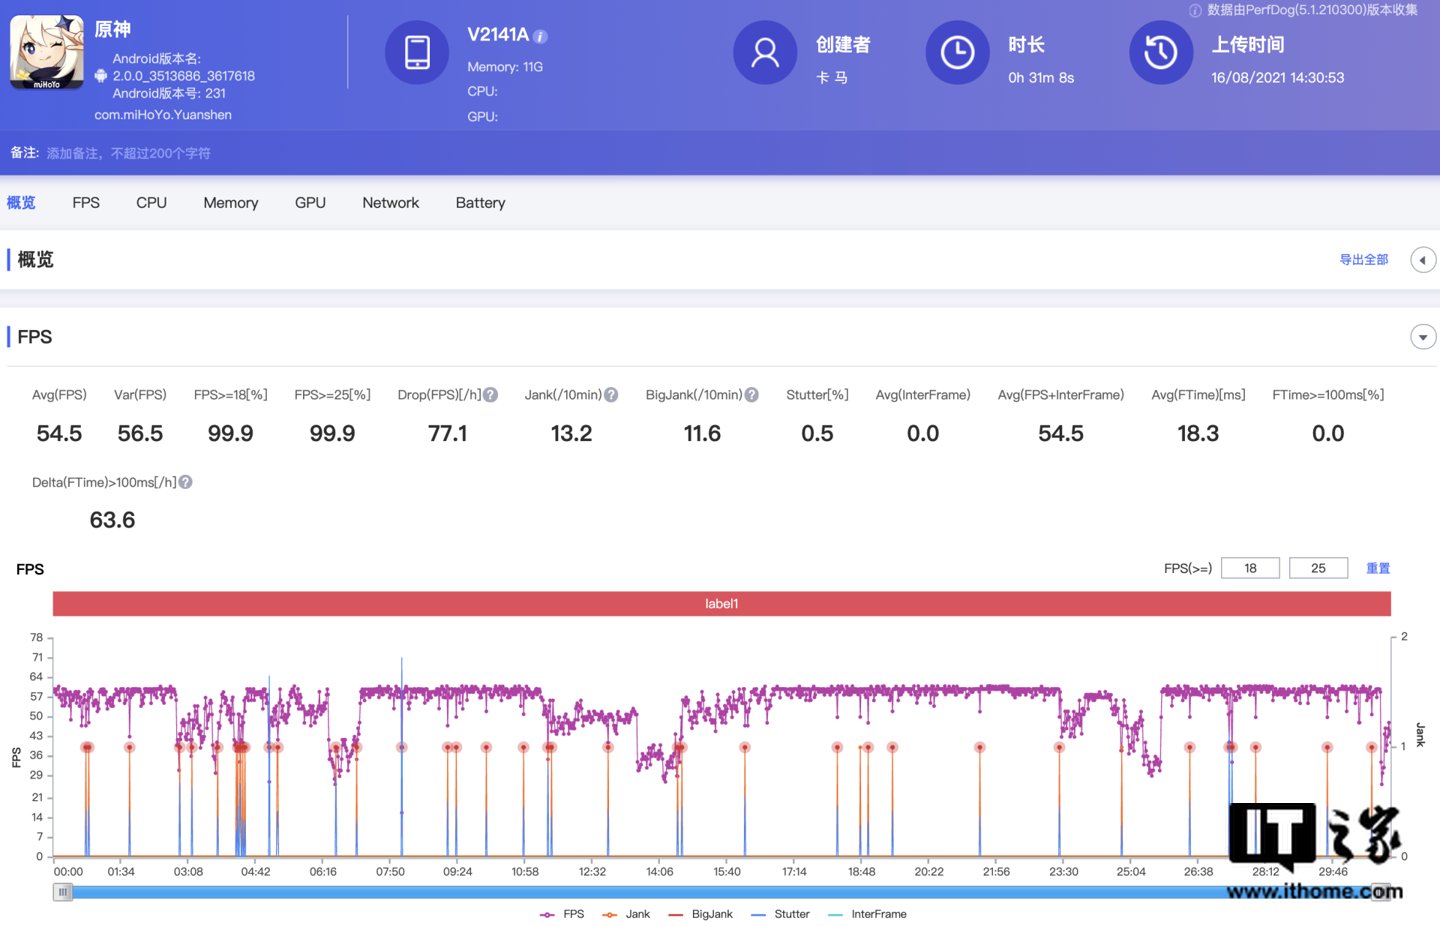
Task: Click 导出全部 export all link
Action: click(x=1364, y=259)
